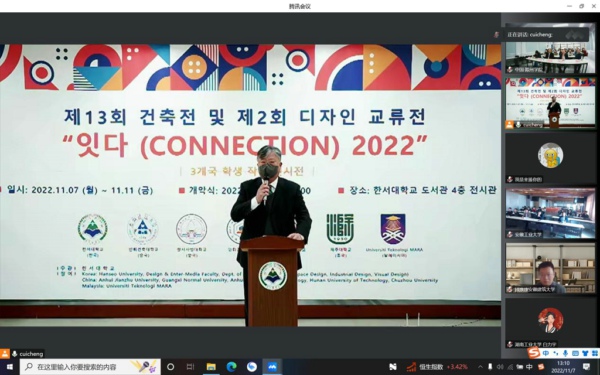Open Microsoft Edge from the taskbar
The height and width of the screenshot is (375, 600).
tap(231, 367)
